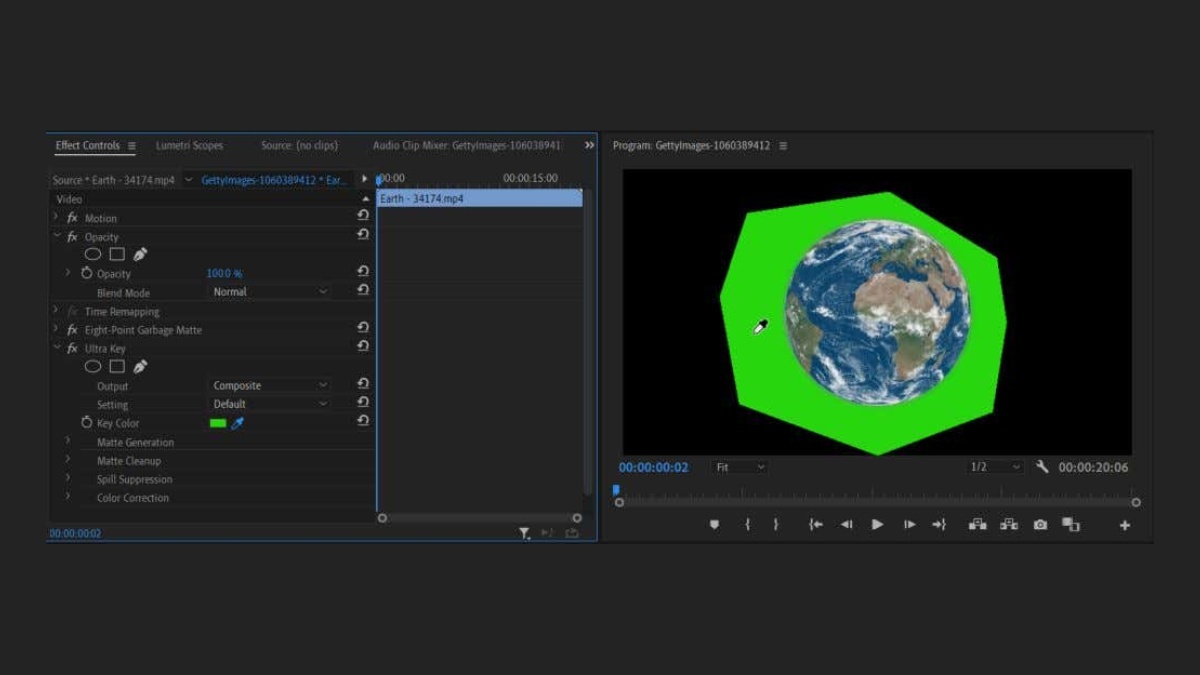
Task: Open the Button Editor plus icon
Action: click(1124, 525)
